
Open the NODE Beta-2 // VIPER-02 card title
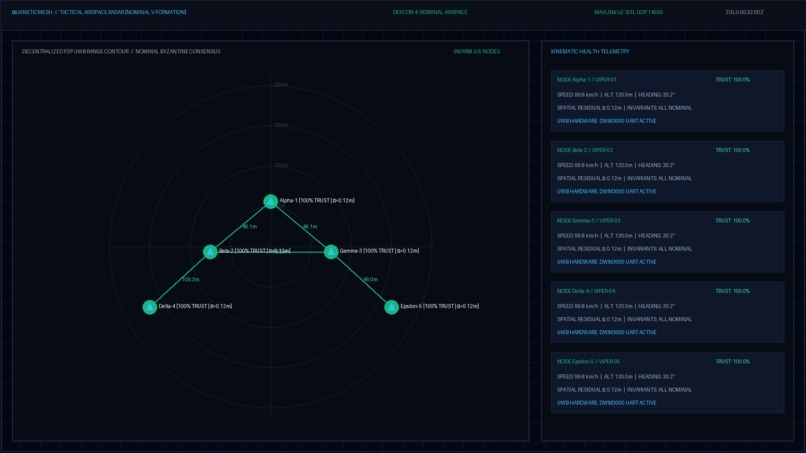(584, 150)
